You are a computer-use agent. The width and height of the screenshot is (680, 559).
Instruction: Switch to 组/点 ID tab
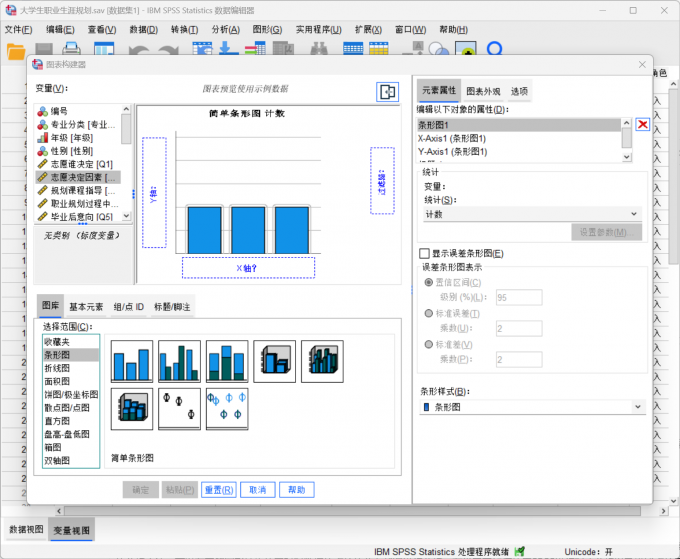click(x=128, y=307)
